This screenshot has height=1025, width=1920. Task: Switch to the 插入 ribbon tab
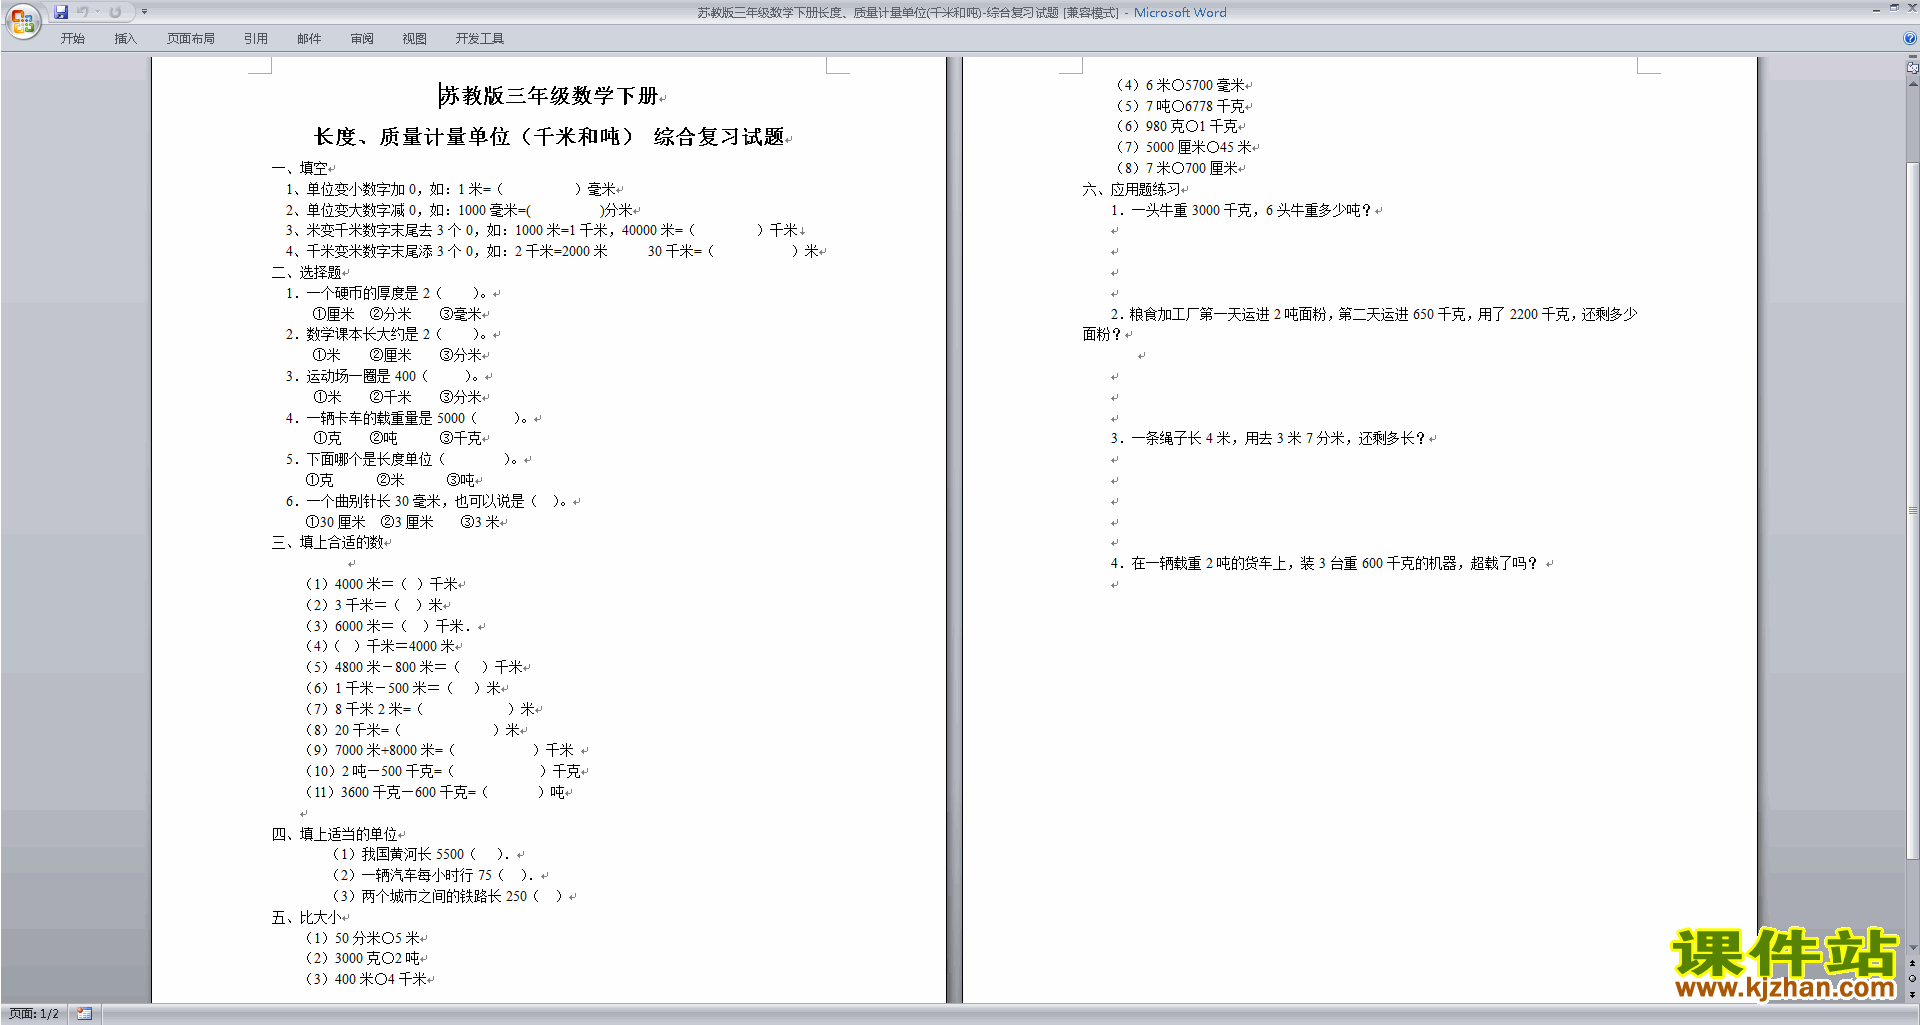click(x=125, y=38)
